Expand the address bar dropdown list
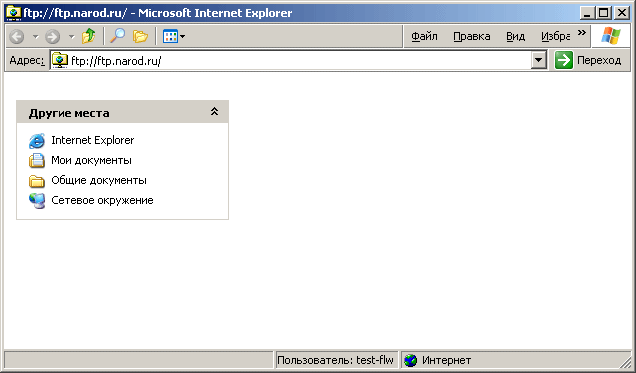This screenshot has width=636, height=373. [x=538, y=61]
